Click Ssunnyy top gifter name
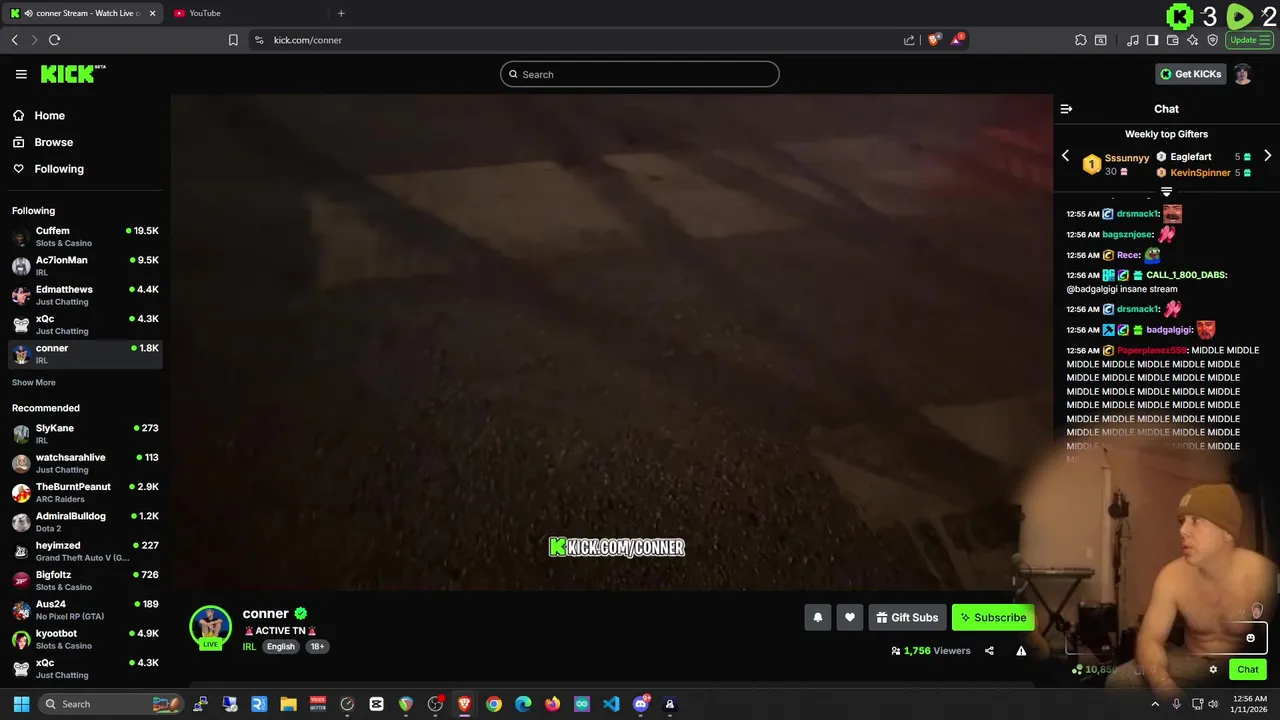Viewport: 1280px width, 720px height. [x=1127, y=158]
